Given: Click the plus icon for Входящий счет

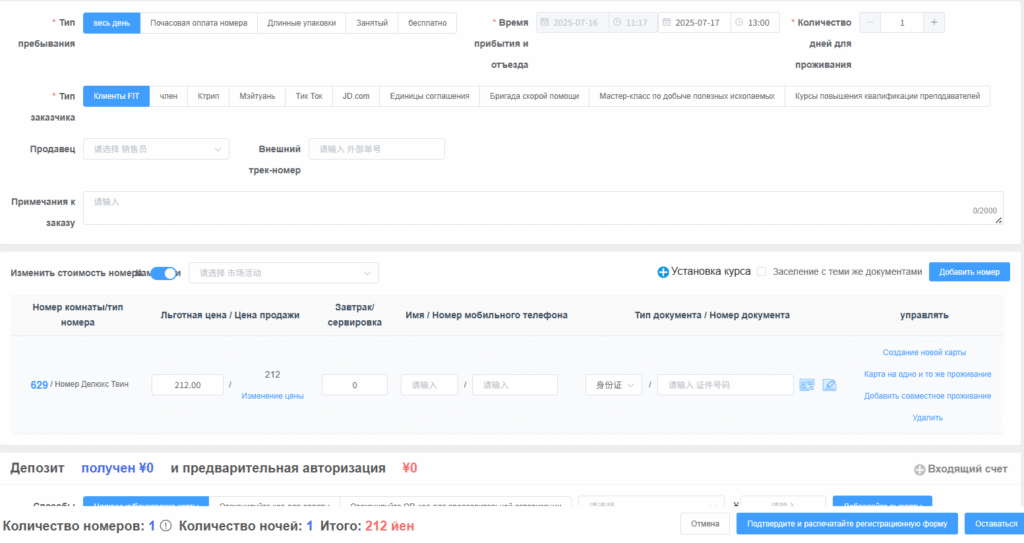Looking at the screenshot, I should point(920,469).
